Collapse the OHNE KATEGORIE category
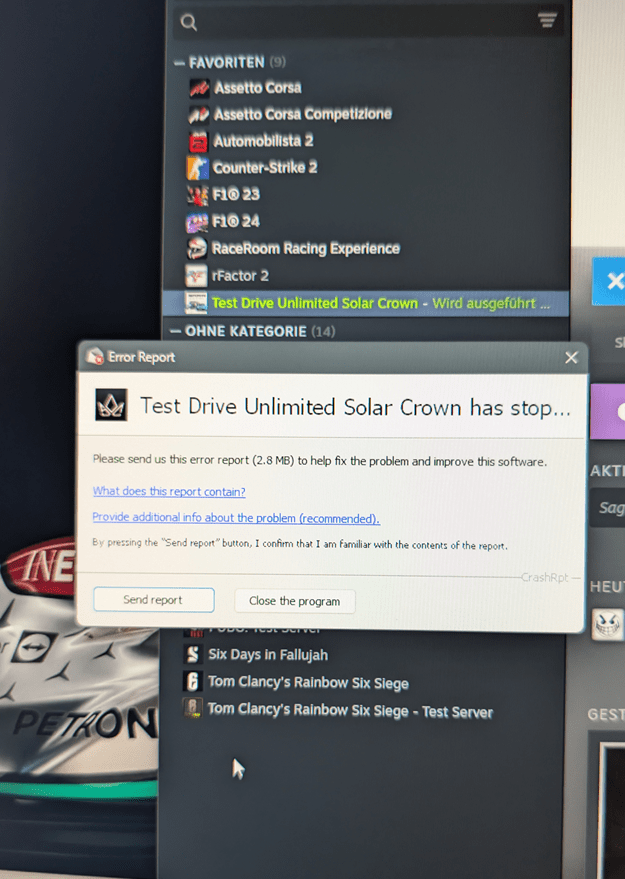Image resolution: width=625 pixels, height=879 pixels. tap(175, 331)
